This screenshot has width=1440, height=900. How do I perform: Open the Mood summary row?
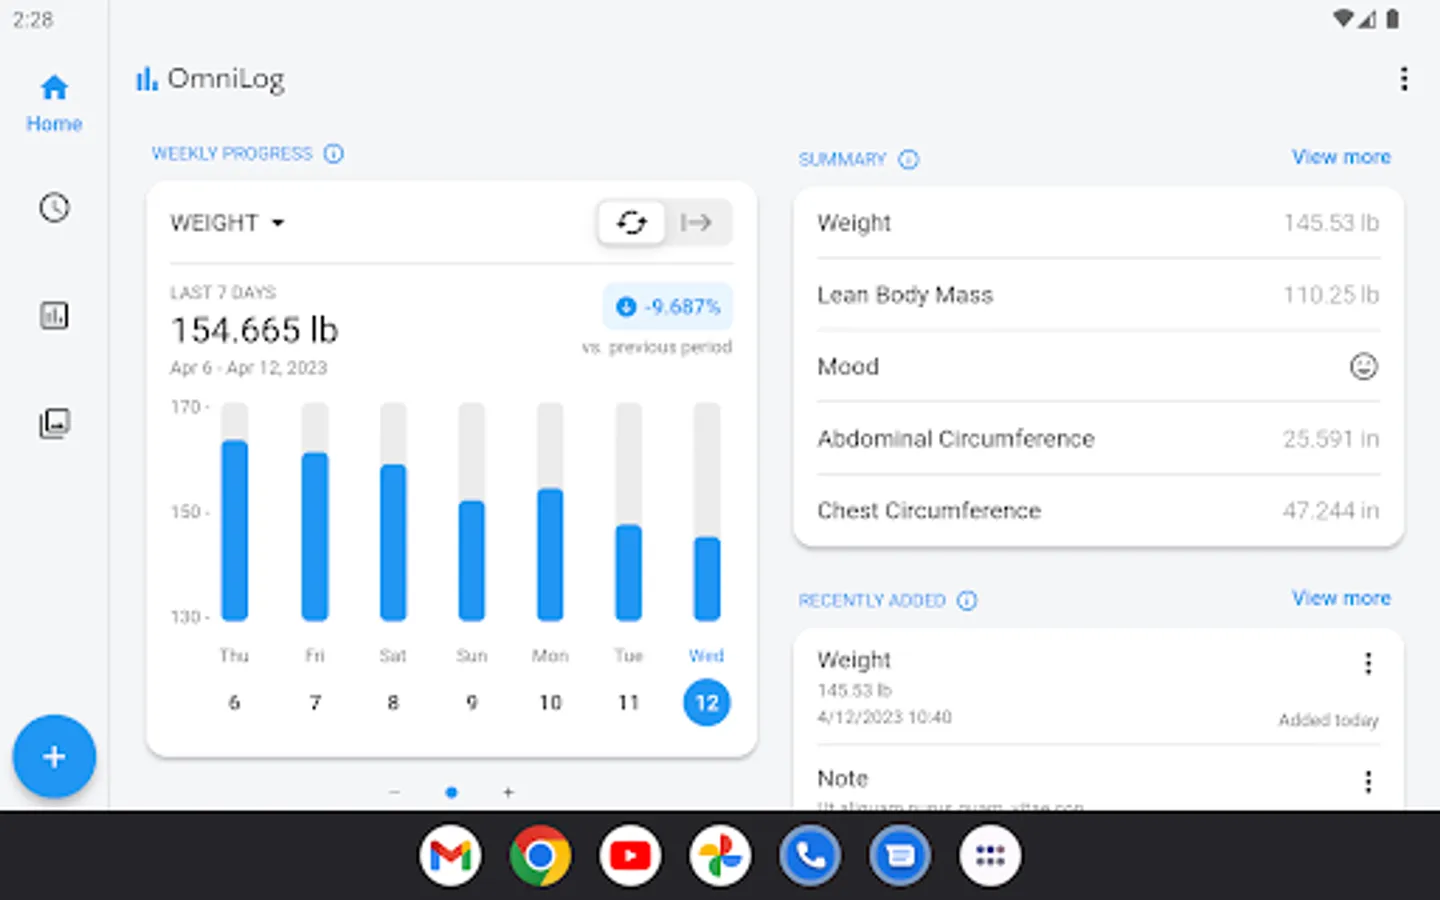[x=1098, y=367]
